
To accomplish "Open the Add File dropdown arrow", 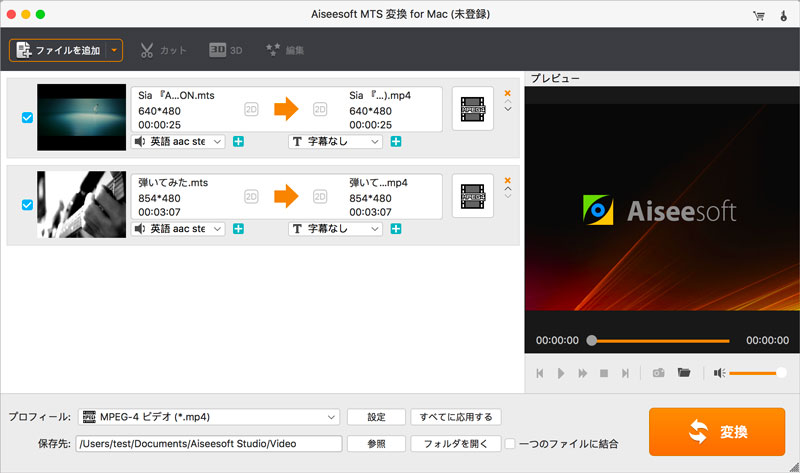I will pos(115,51).
